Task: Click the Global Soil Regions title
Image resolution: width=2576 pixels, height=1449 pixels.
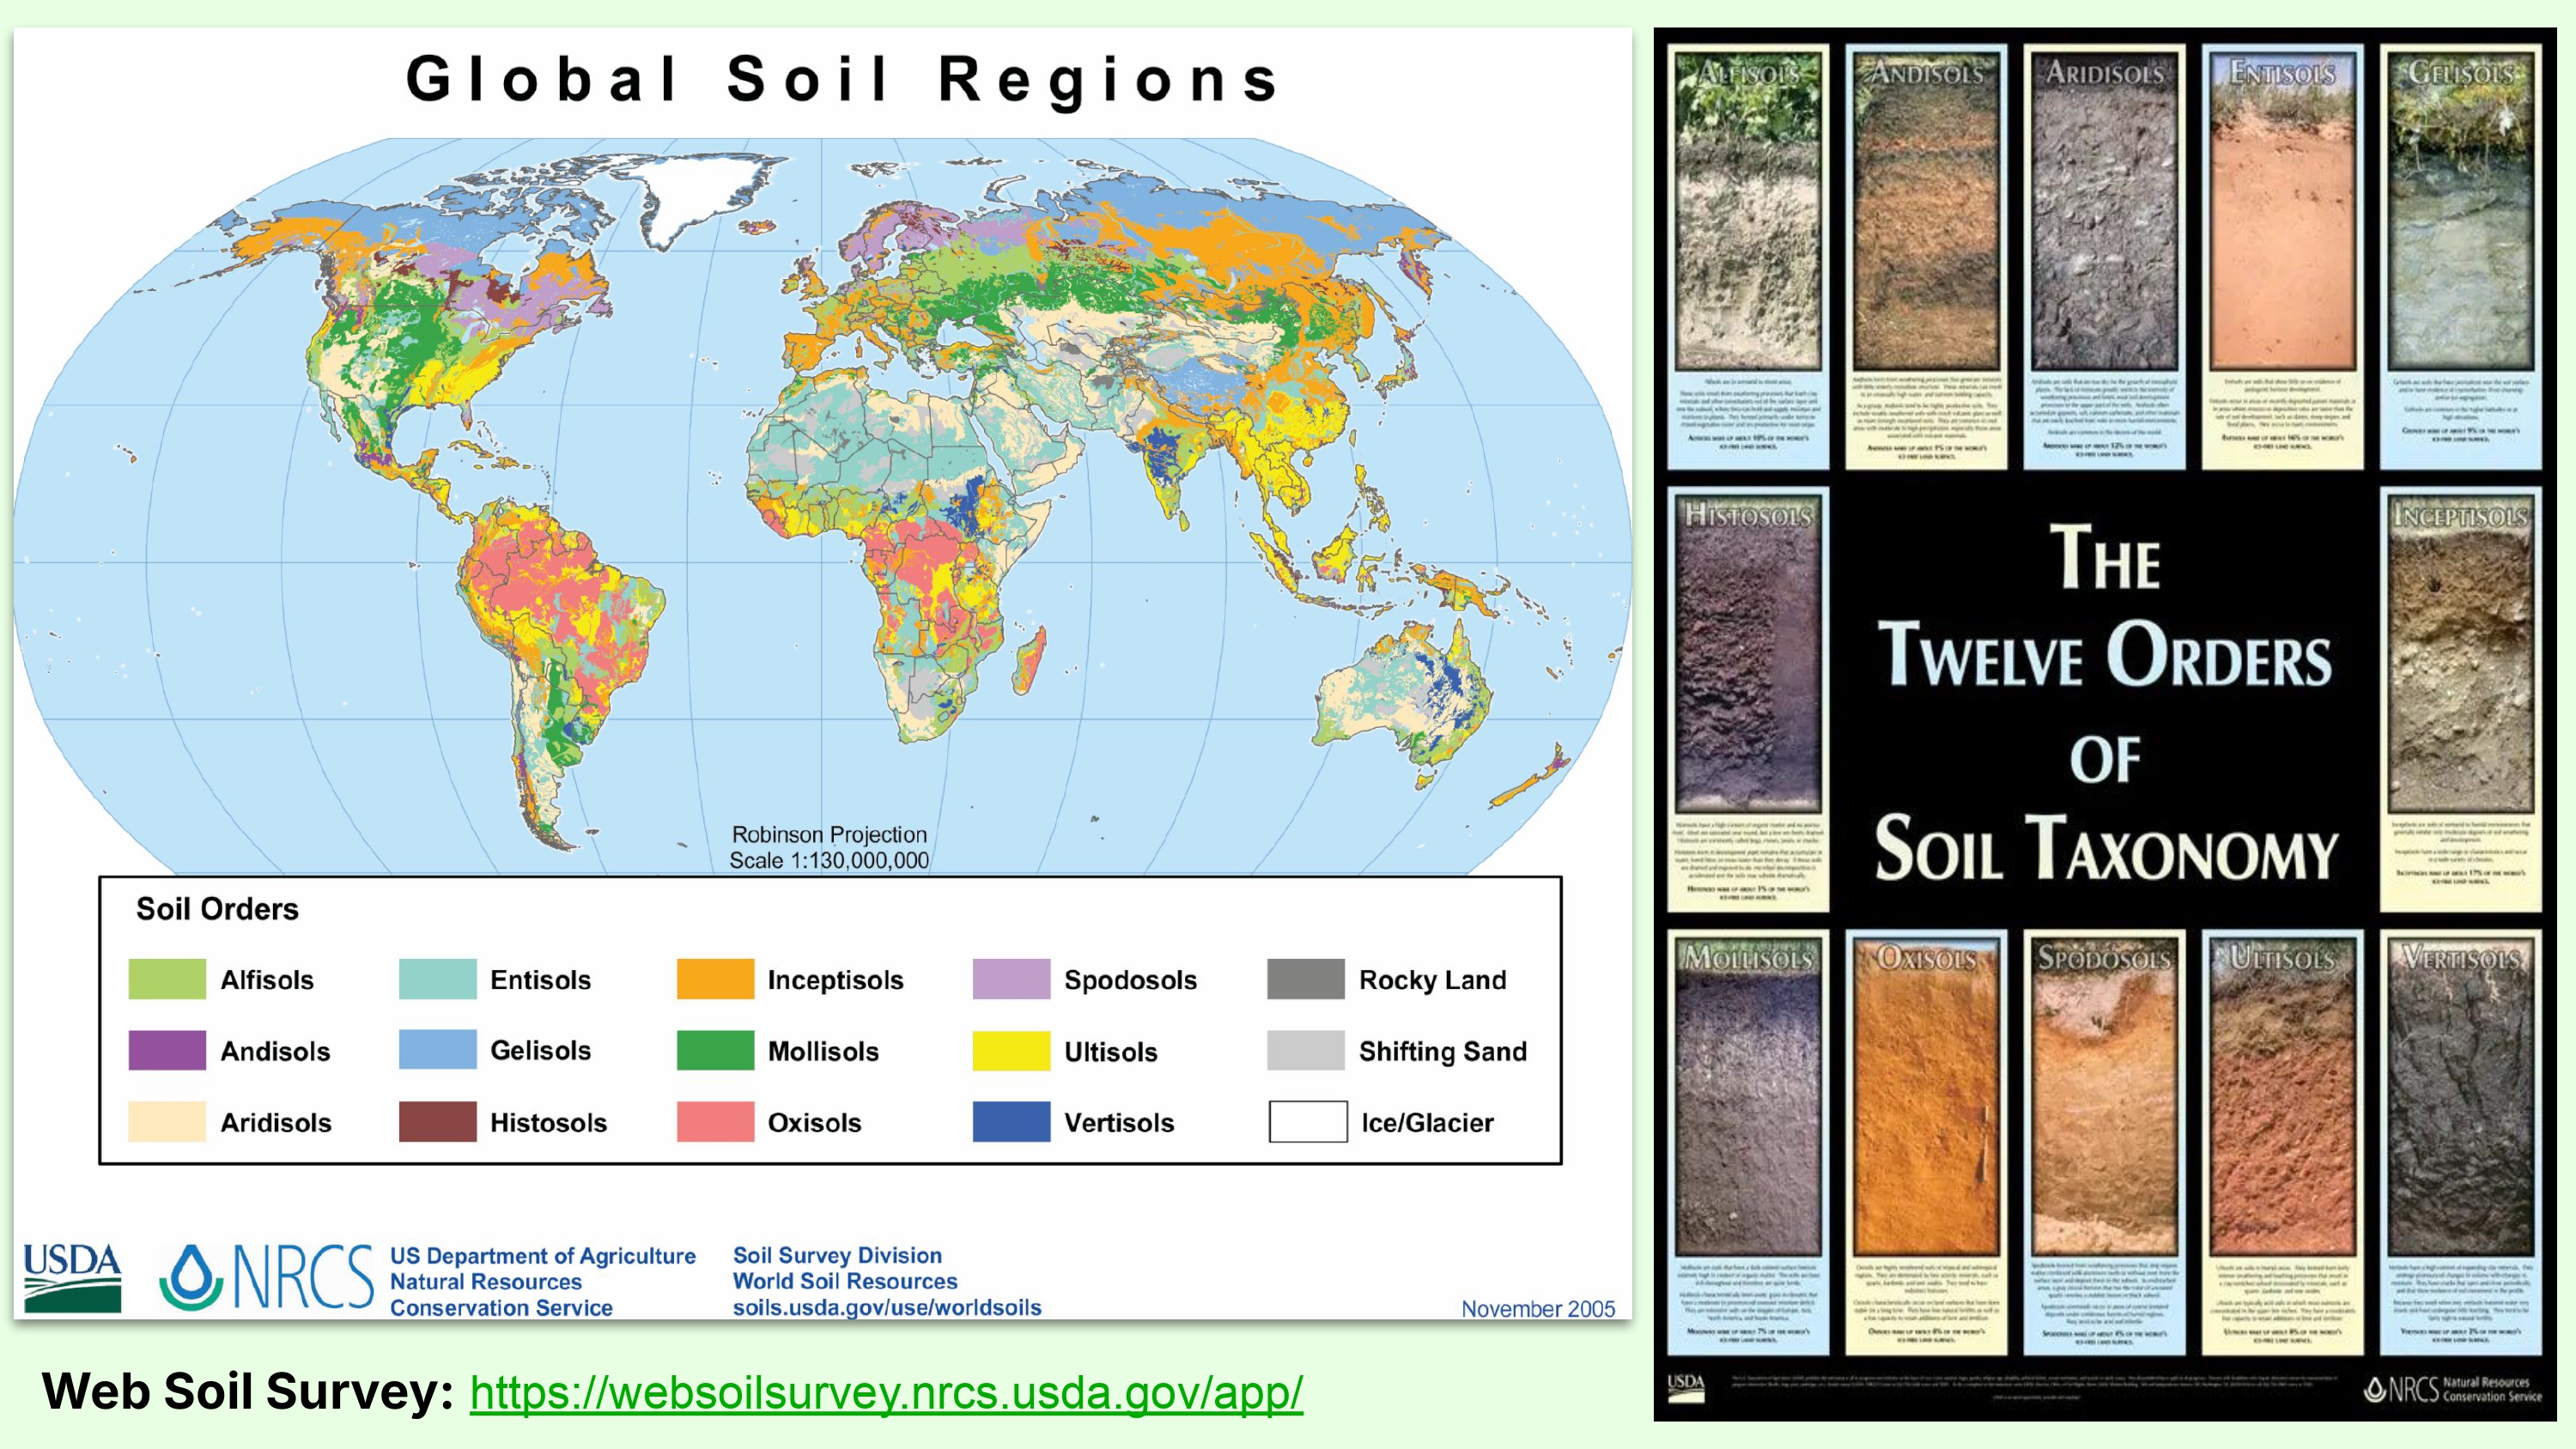Action: tap(842, 79)
